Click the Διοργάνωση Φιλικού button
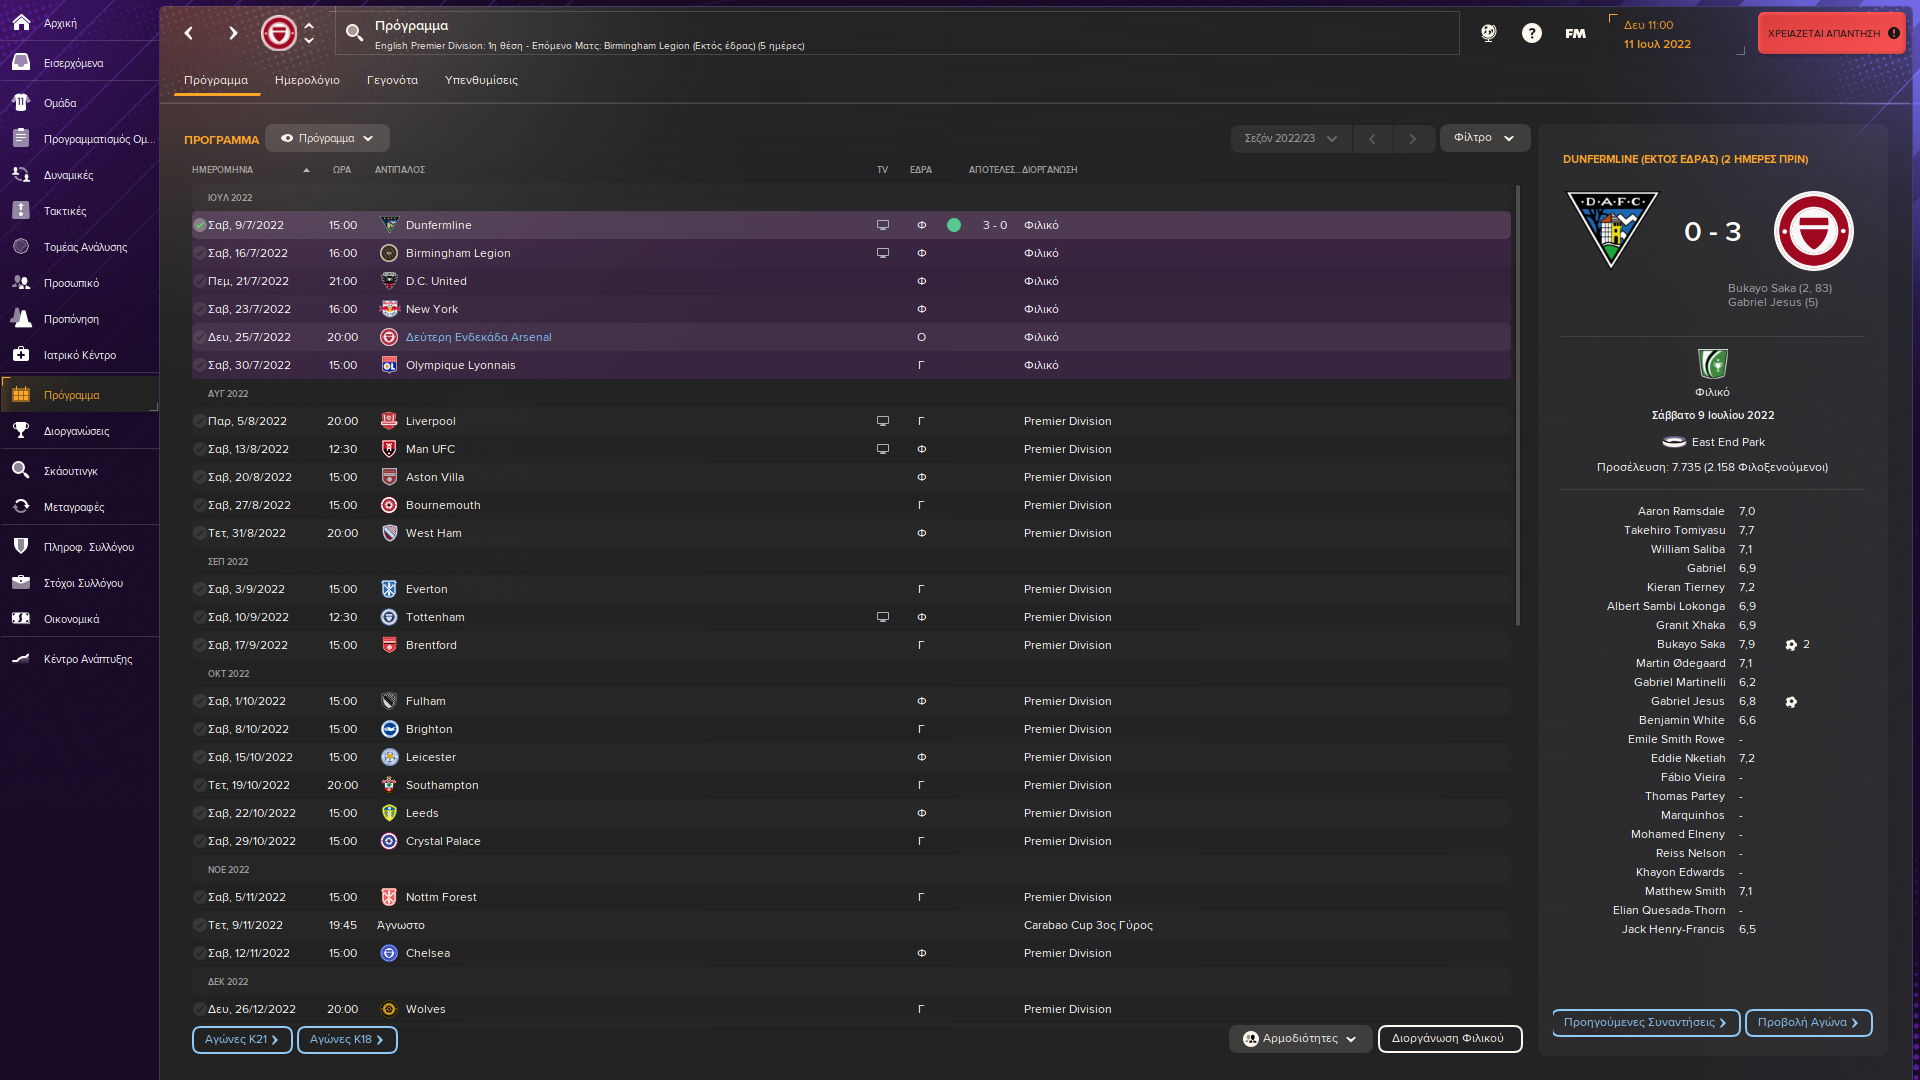This screenshot has width=1920, height=1080. coord(1449,1039)
